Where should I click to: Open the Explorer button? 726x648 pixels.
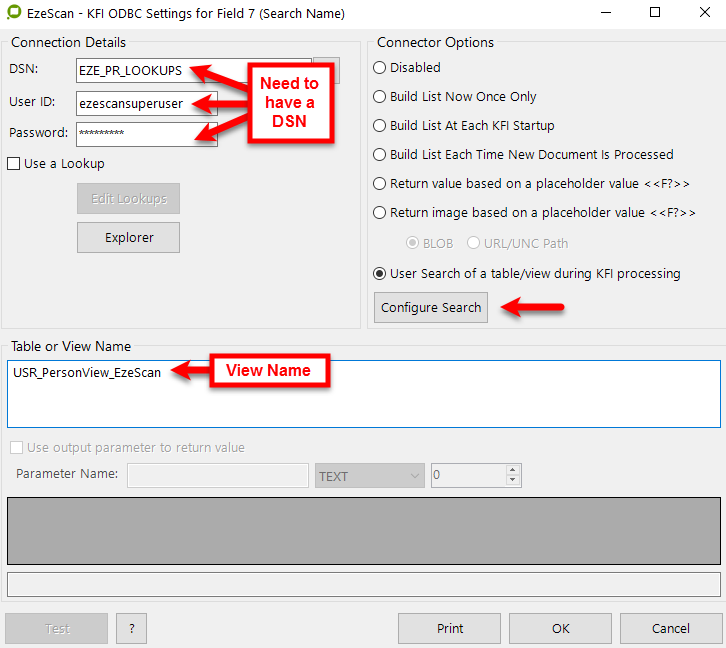coord(129,237)
